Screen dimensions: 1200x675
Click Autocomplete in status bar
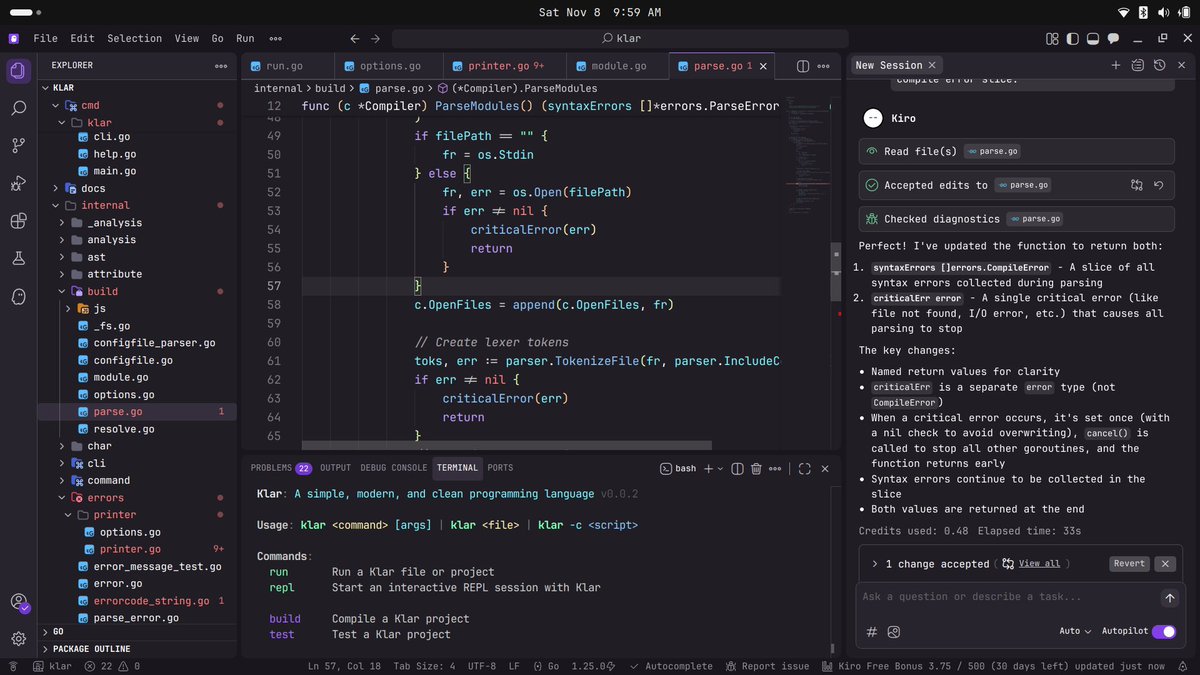coord(671,666)
